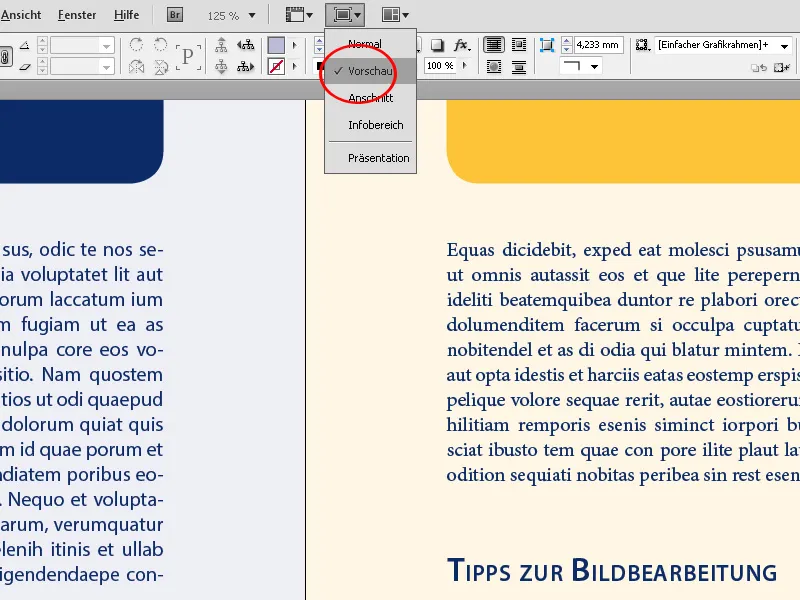
Task: Click Select Content icon
Action: tap(221, 66)
